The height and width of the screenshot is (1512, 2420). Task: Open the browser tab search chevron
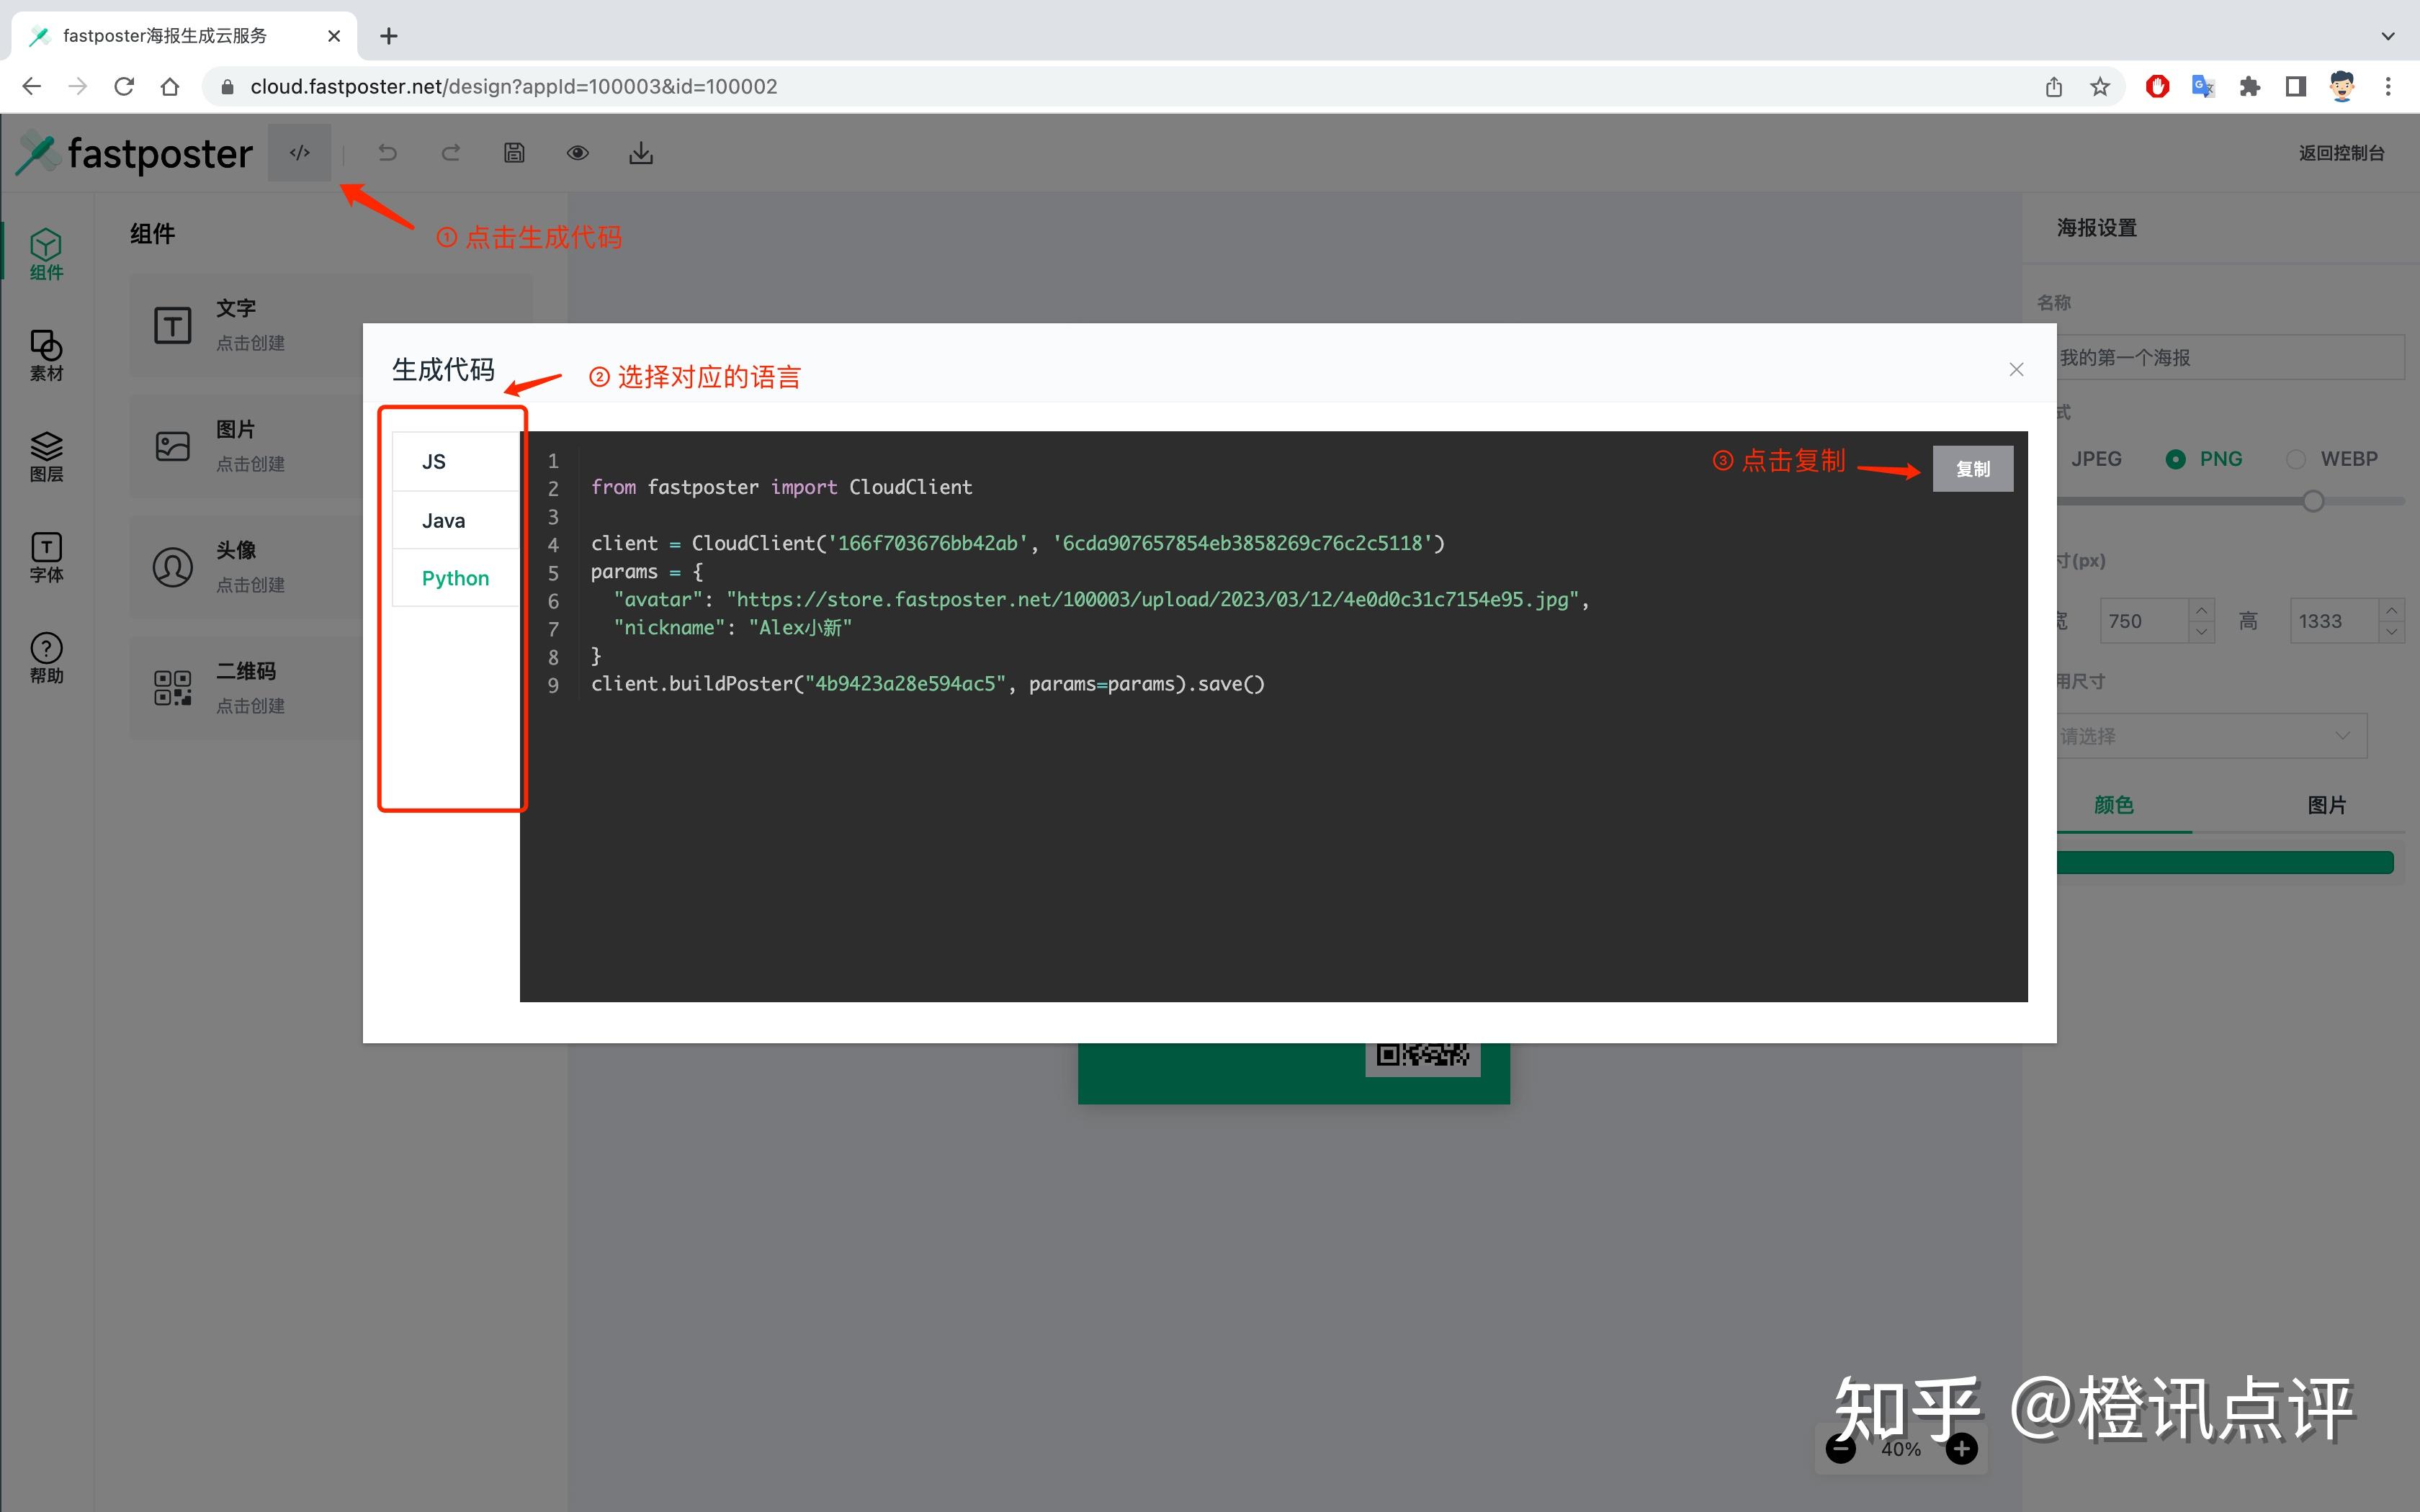pos(2389,36)
